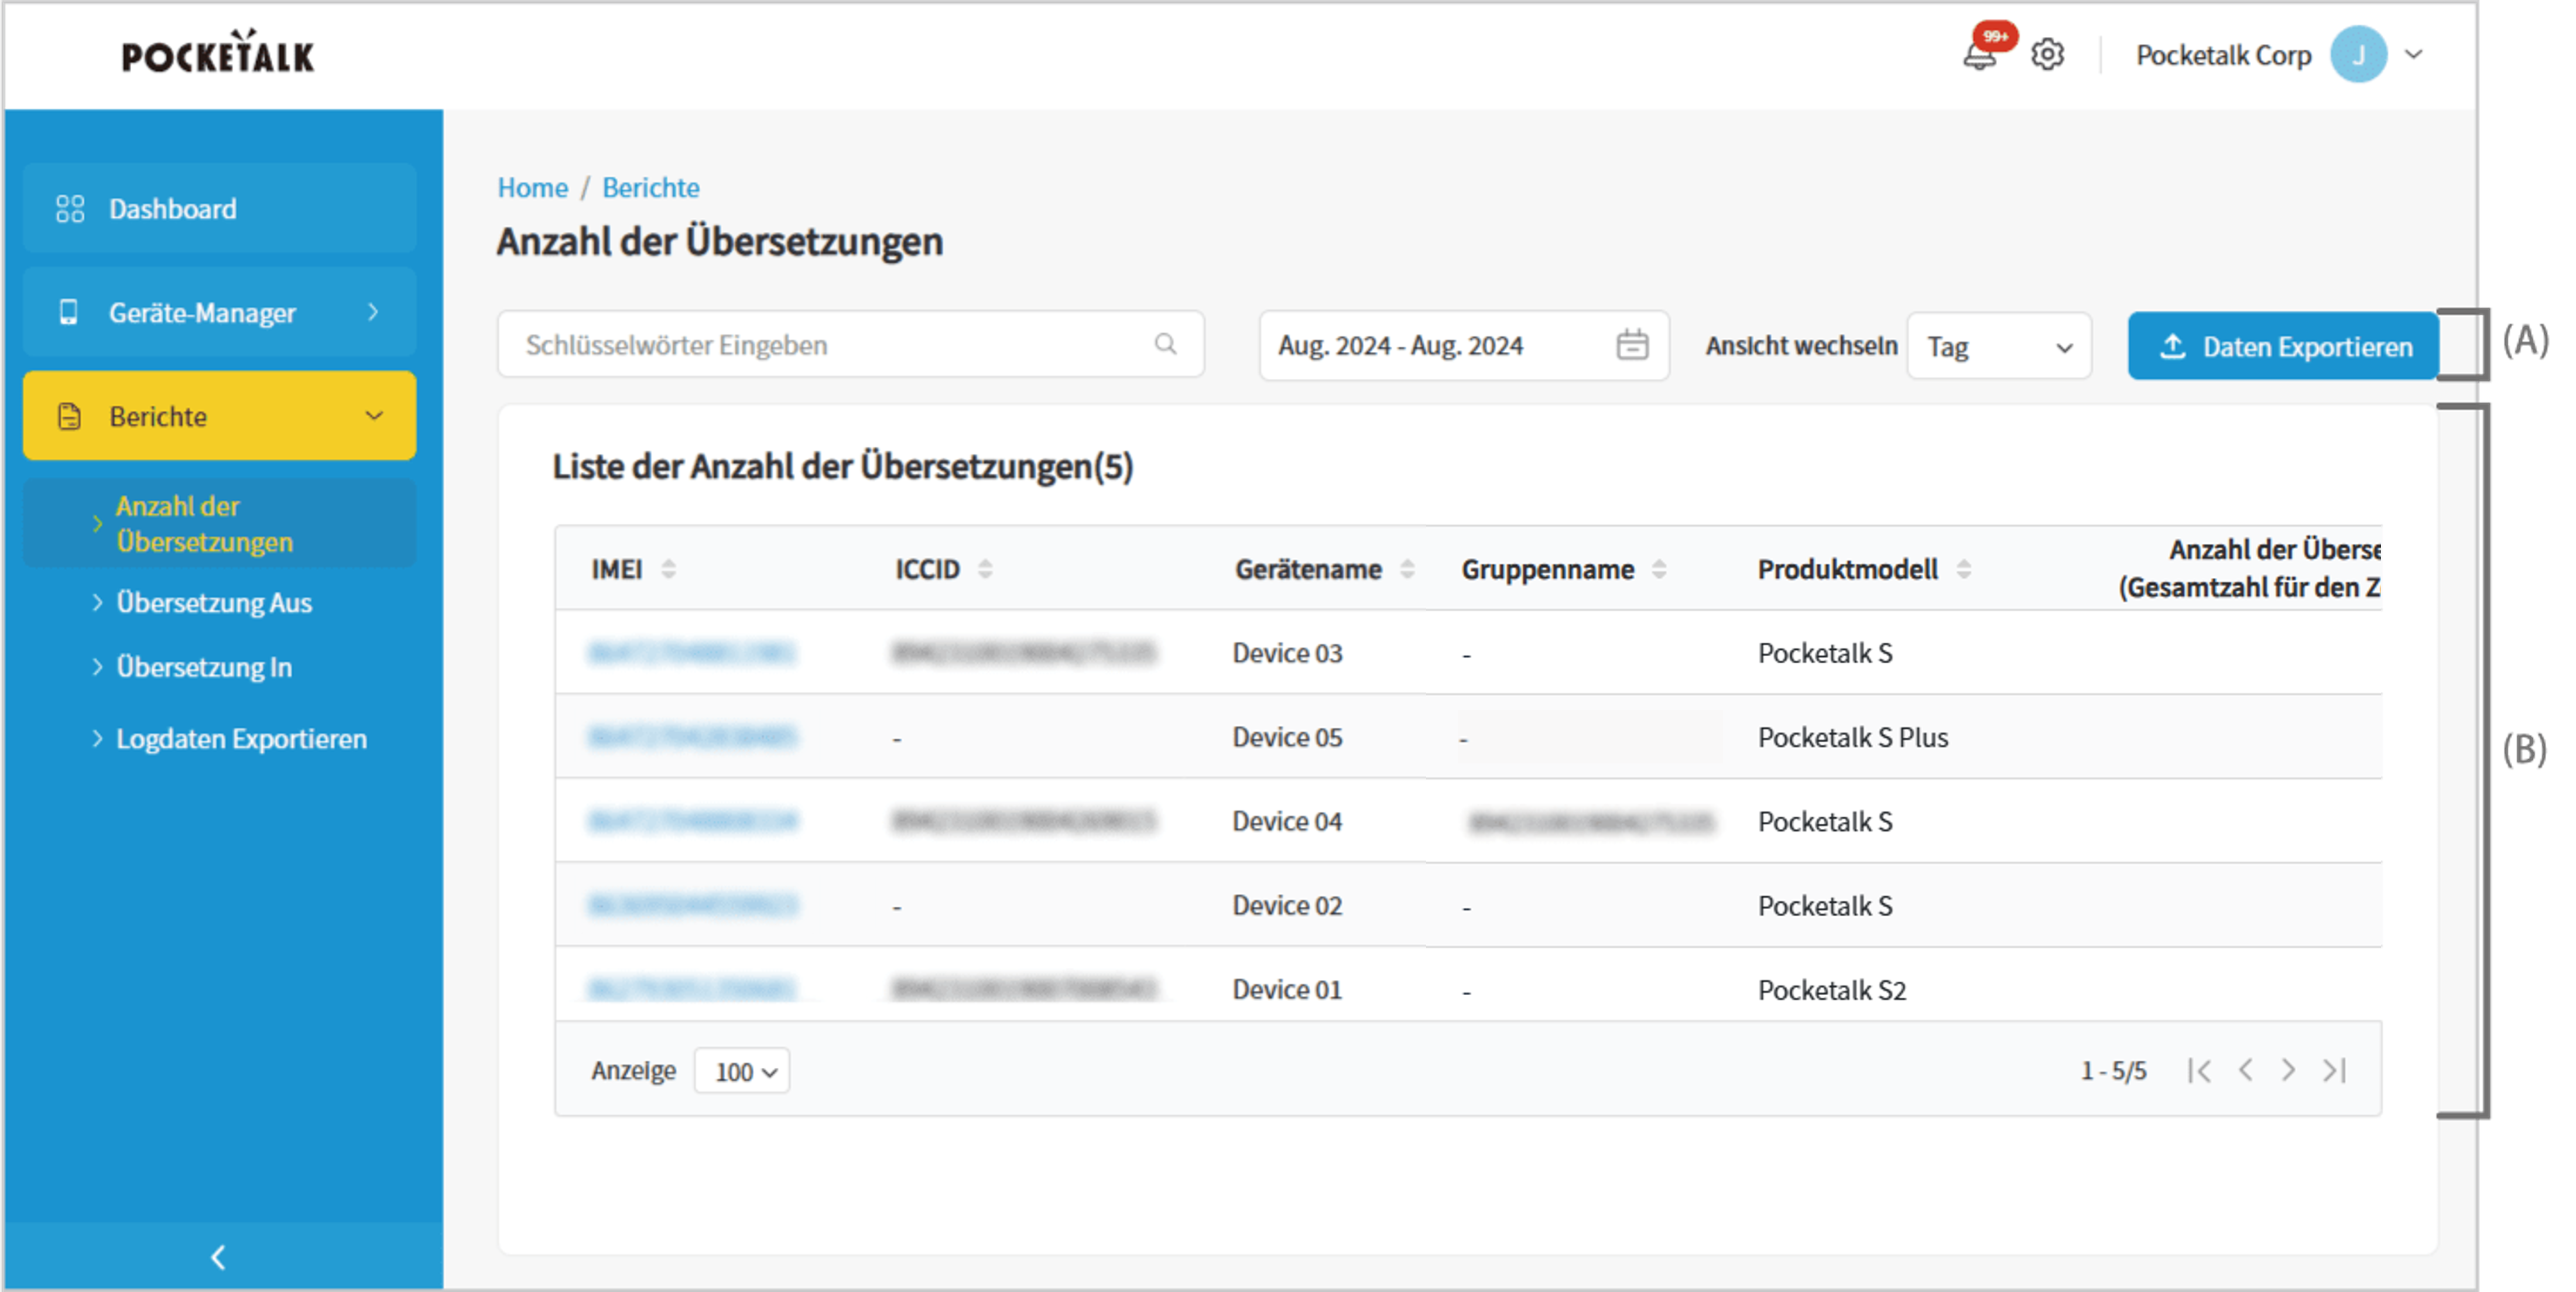Open the Anzeige 100 rows dropdown
This screenshot has width=2576, height=1292.
coord(742,1071)
